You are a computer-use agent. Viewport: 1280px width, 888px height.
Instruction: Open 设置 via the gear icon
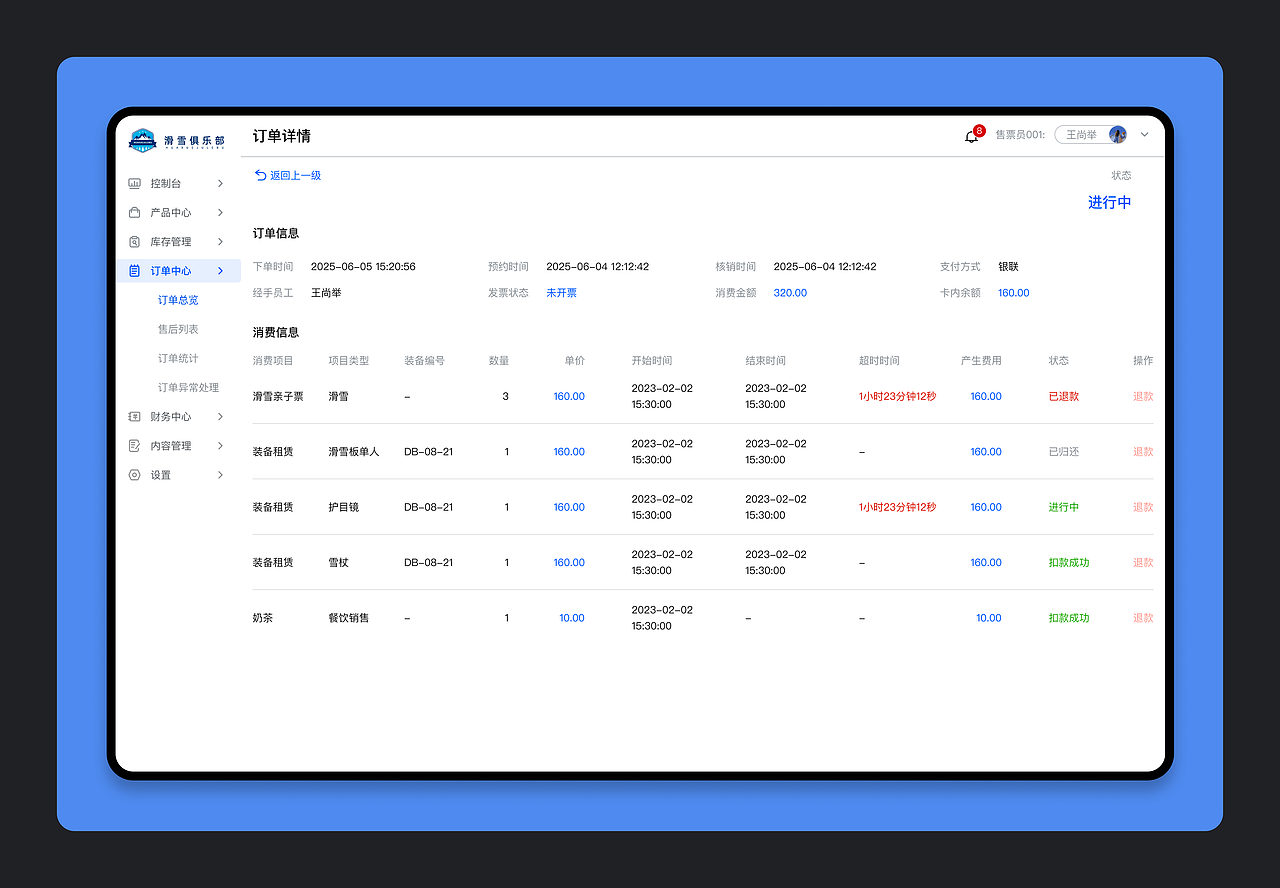[134, 474]
